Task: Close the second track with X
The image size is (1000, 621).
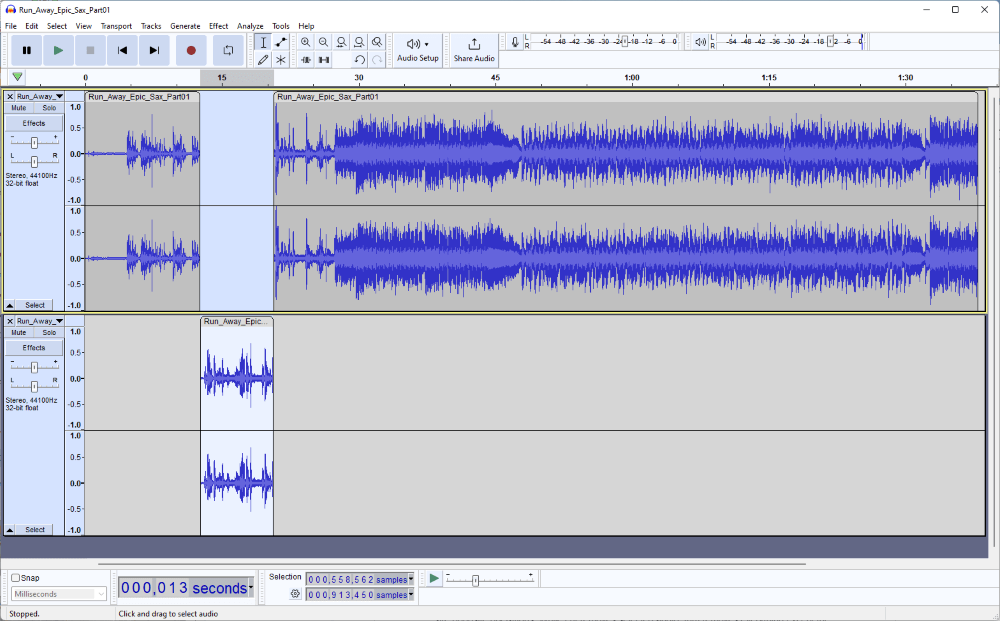Action: click(x=10, y=321)
